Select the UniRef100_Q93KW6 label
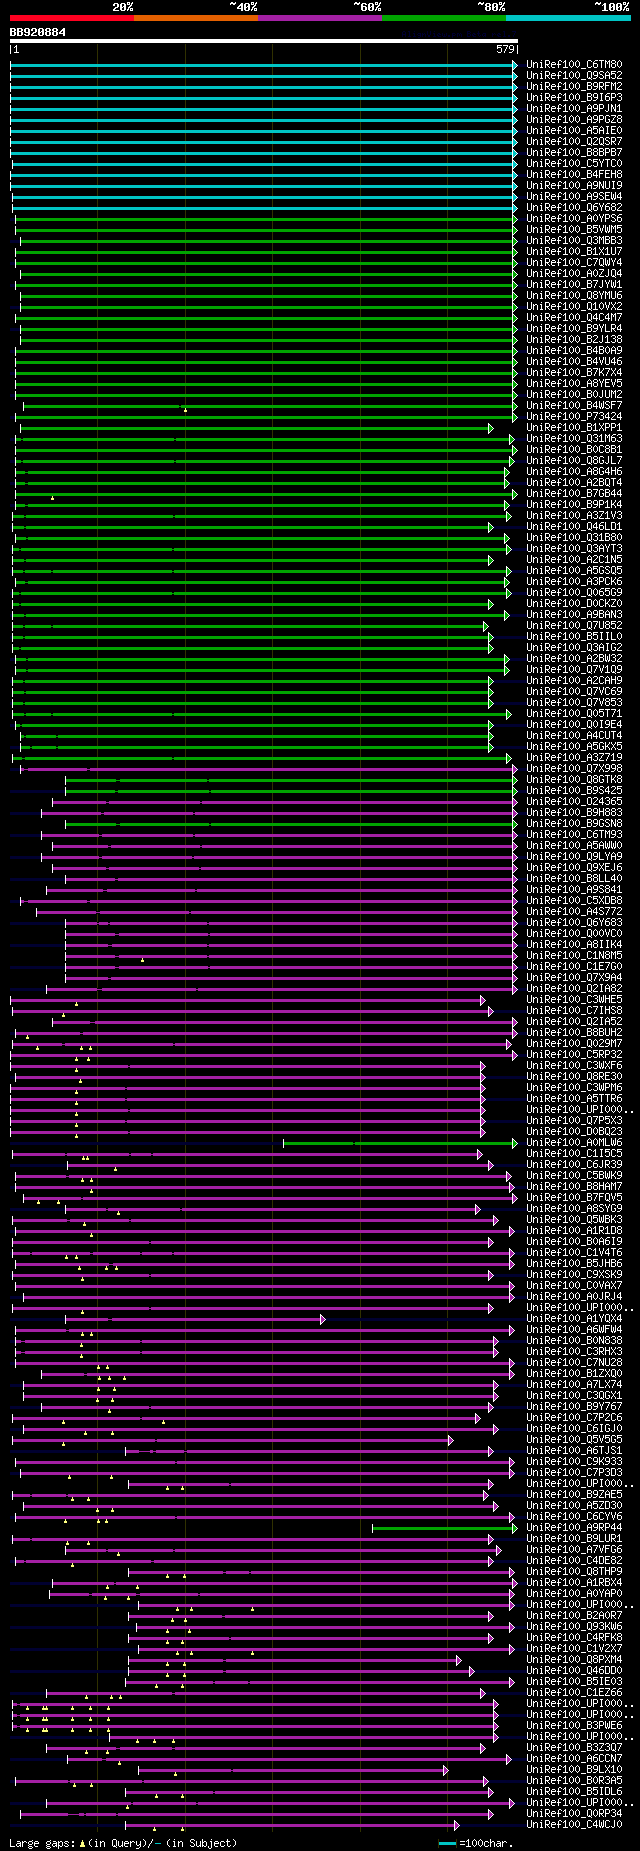The image size is (640, 1851). coord(574,1627)
